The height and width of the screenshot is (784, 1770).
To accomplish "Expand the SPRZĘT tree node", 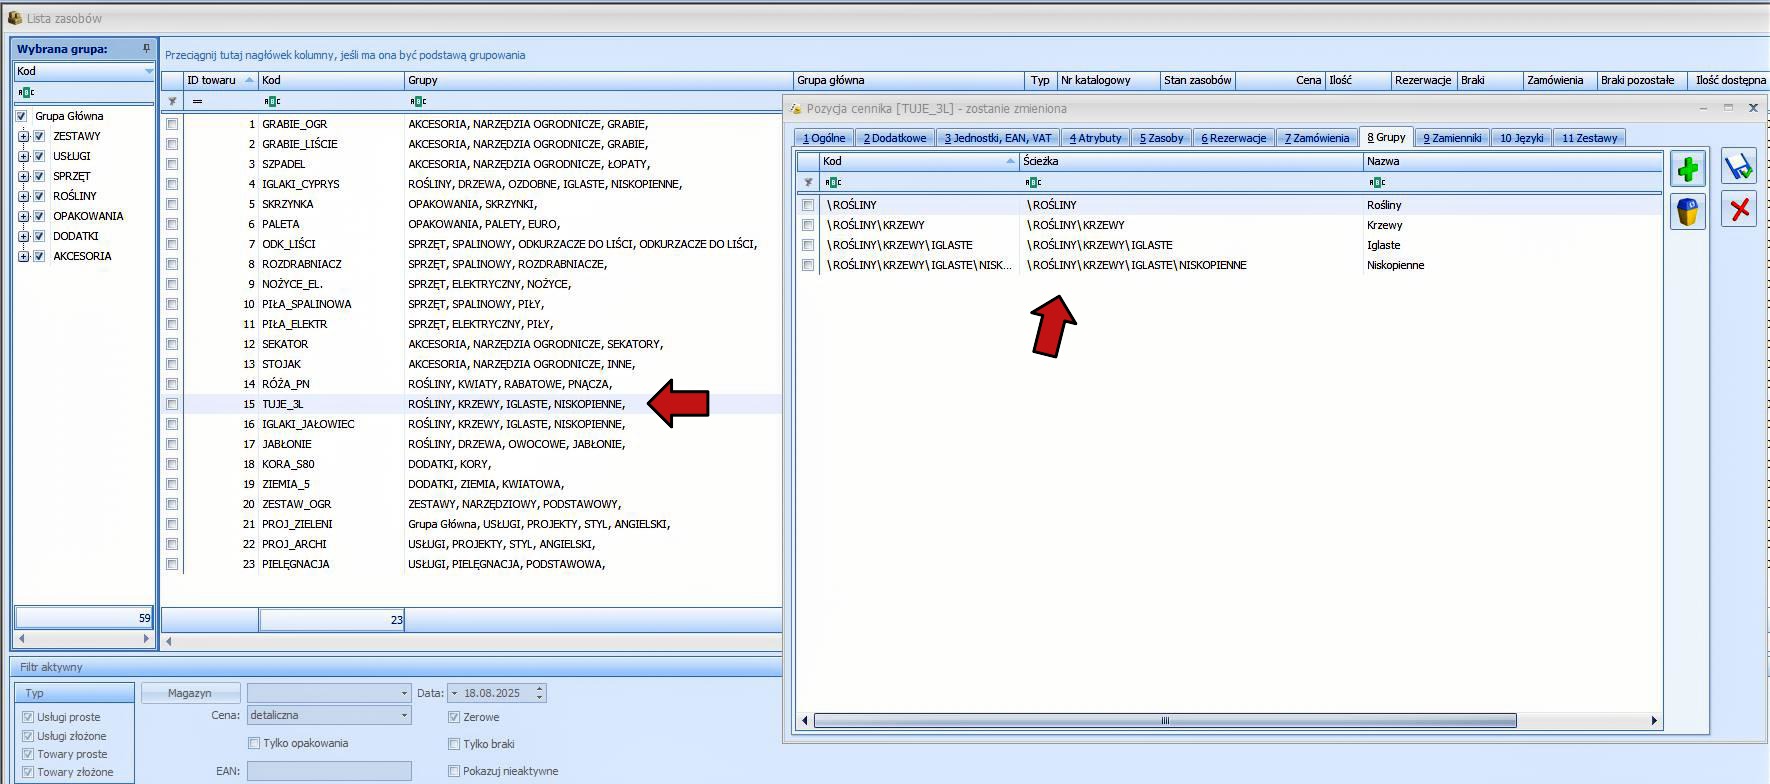I will coord(23,176).
